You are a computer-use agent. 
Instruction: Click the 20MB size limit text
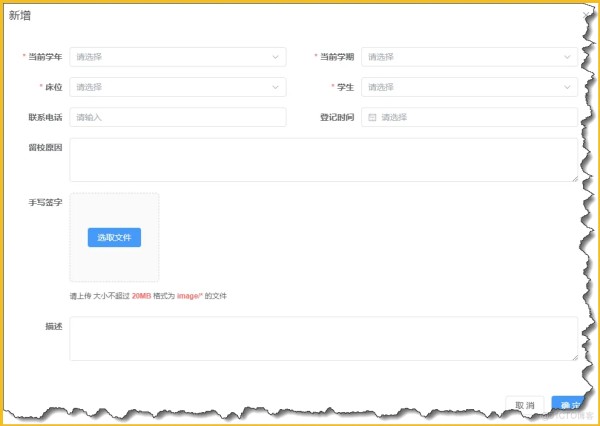click(141, 296)
